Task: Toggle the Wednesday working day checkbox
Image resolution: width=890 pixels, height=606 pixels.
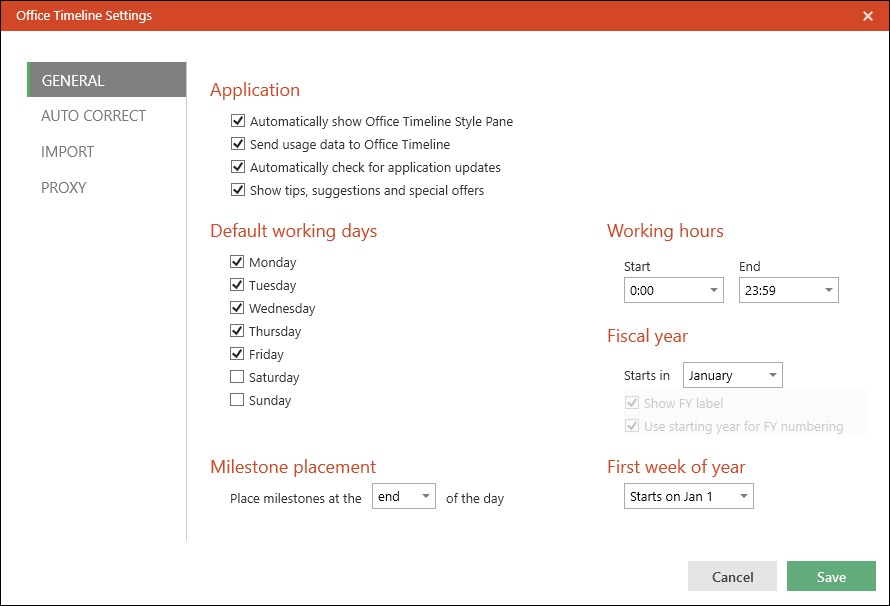Action: (x=237, y=308)
